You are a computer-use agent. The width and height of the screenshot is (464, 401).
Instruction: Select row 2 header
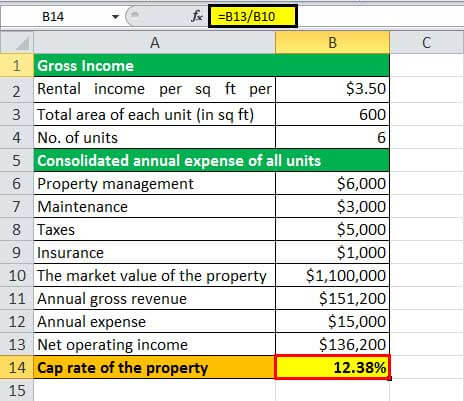coord(17,90)
